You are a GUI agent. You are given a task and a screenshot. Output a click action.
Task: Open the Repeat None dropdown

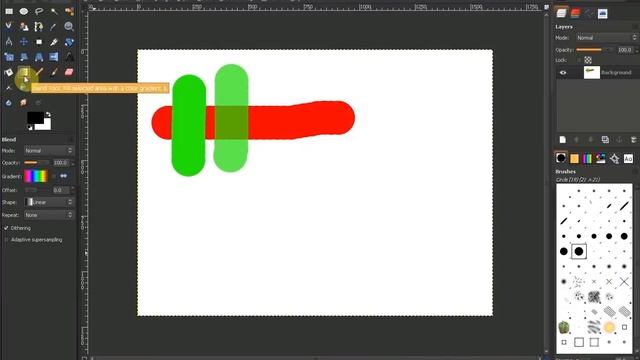[49, 215]
